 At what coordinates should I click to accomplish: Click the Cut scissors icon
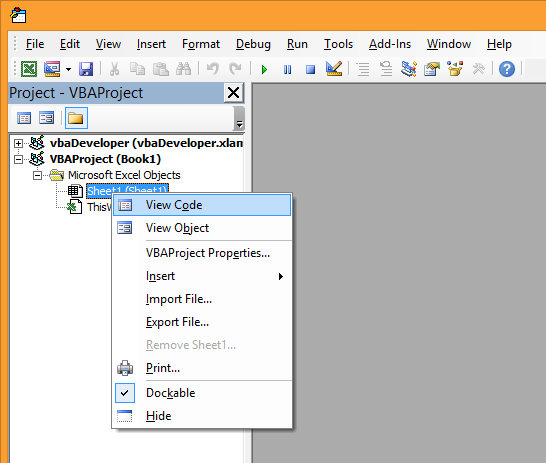coord(114,69)
